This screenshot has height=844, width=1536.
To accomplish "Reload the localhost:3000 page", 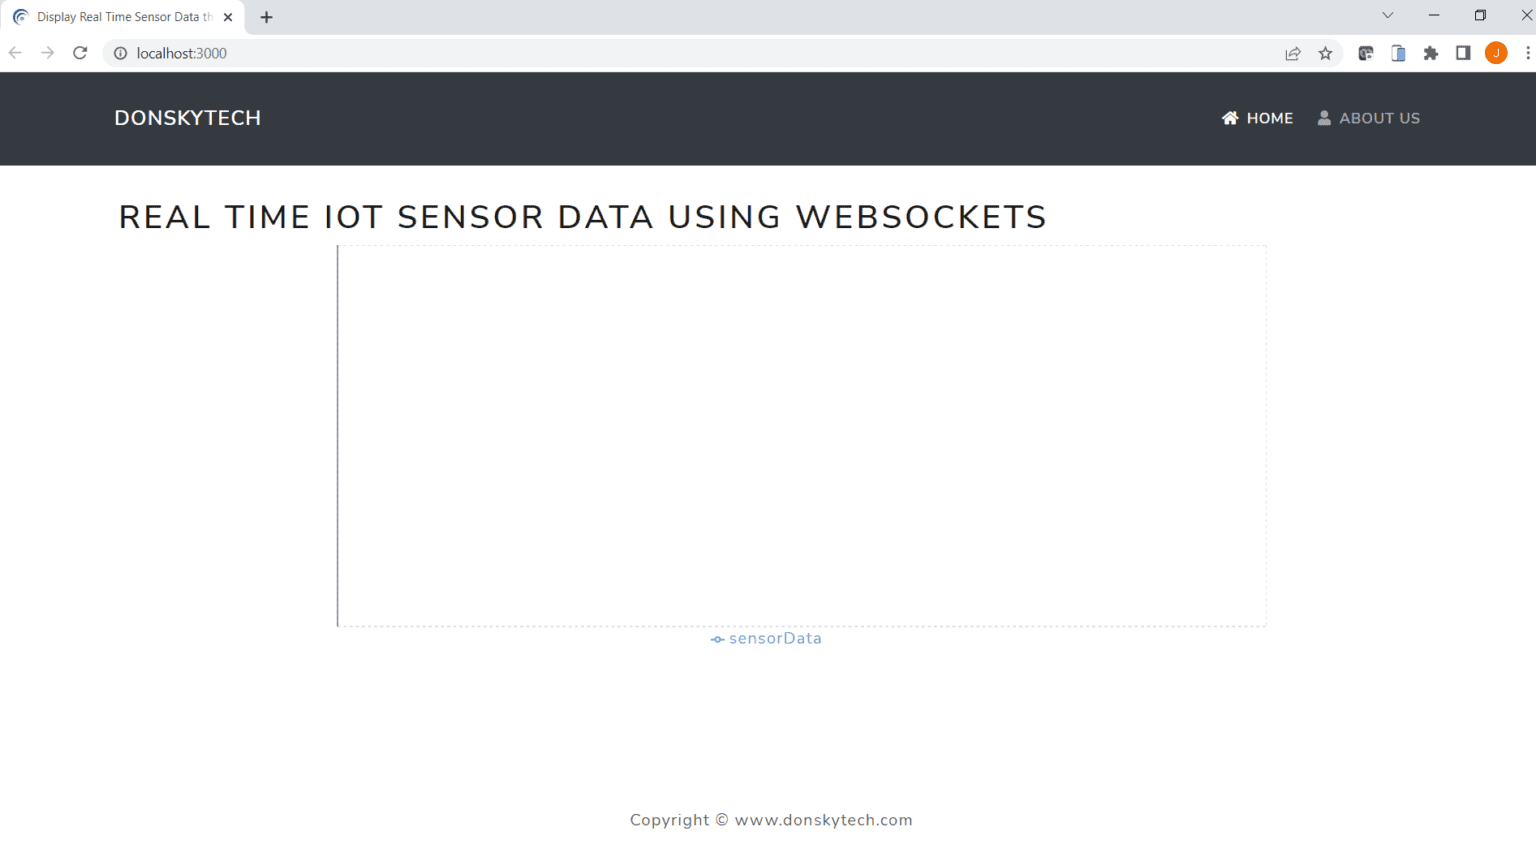I will [80, 53].
